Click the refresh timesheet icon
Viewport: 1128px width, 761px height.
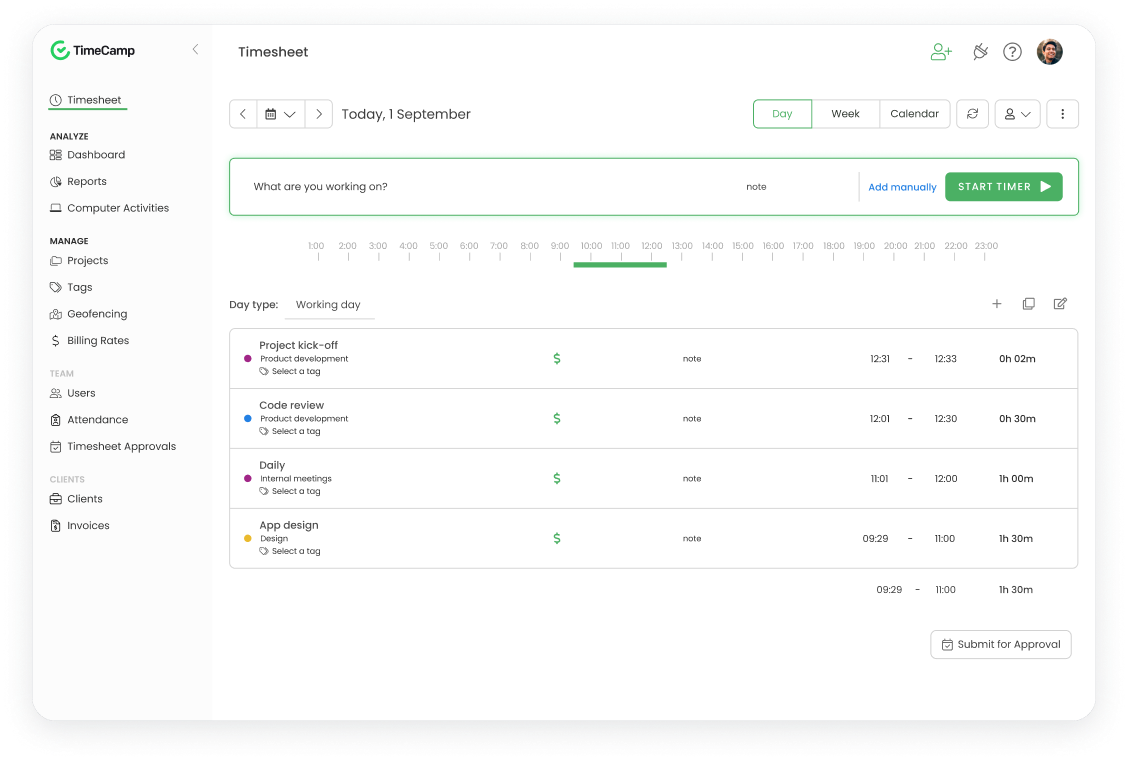[x=972, y=113]
